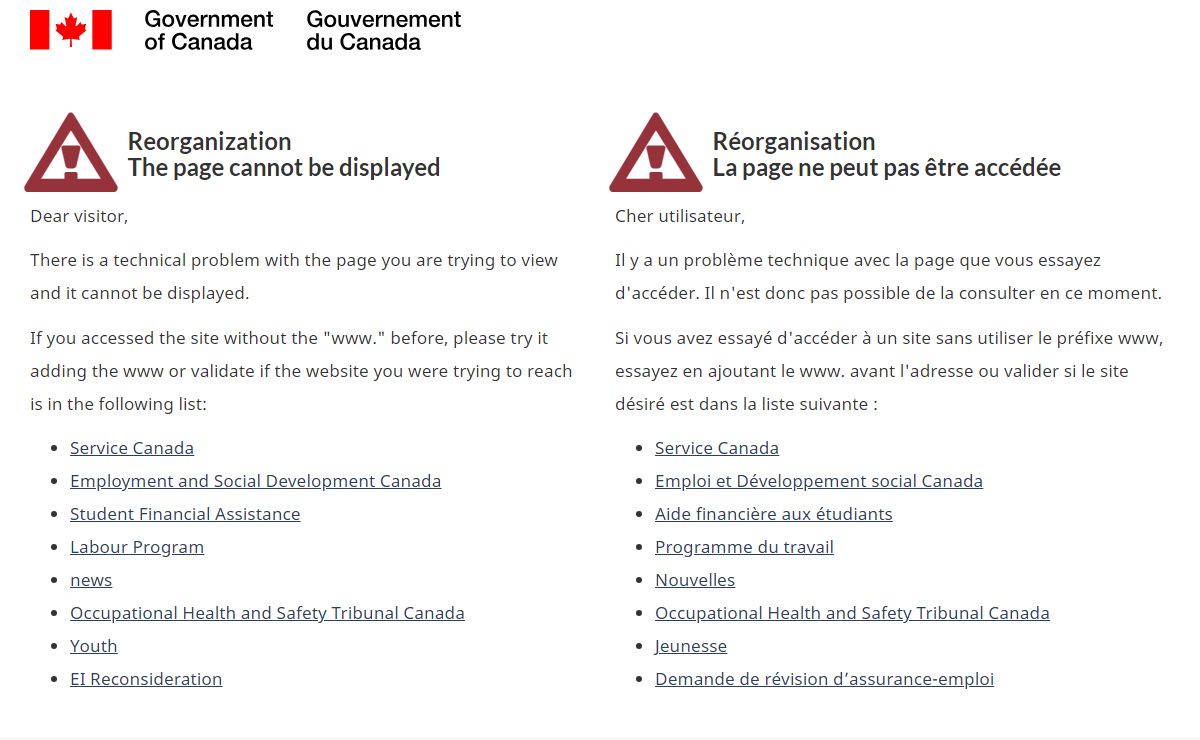Open Employment and Social Development Canada link
This screenshot has width=1200, height=740.
(255, 481)
